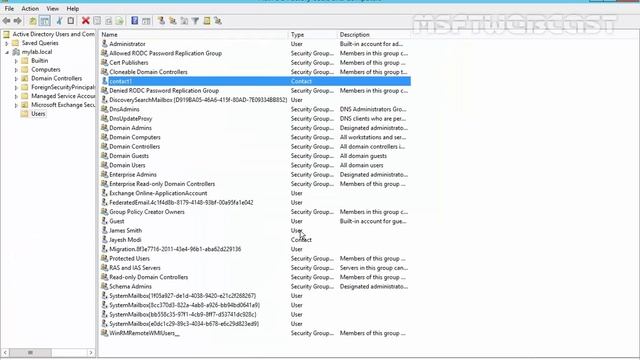640x360 pixels.
Task: Expand the Computers container arrow
Action: point(16,70)
